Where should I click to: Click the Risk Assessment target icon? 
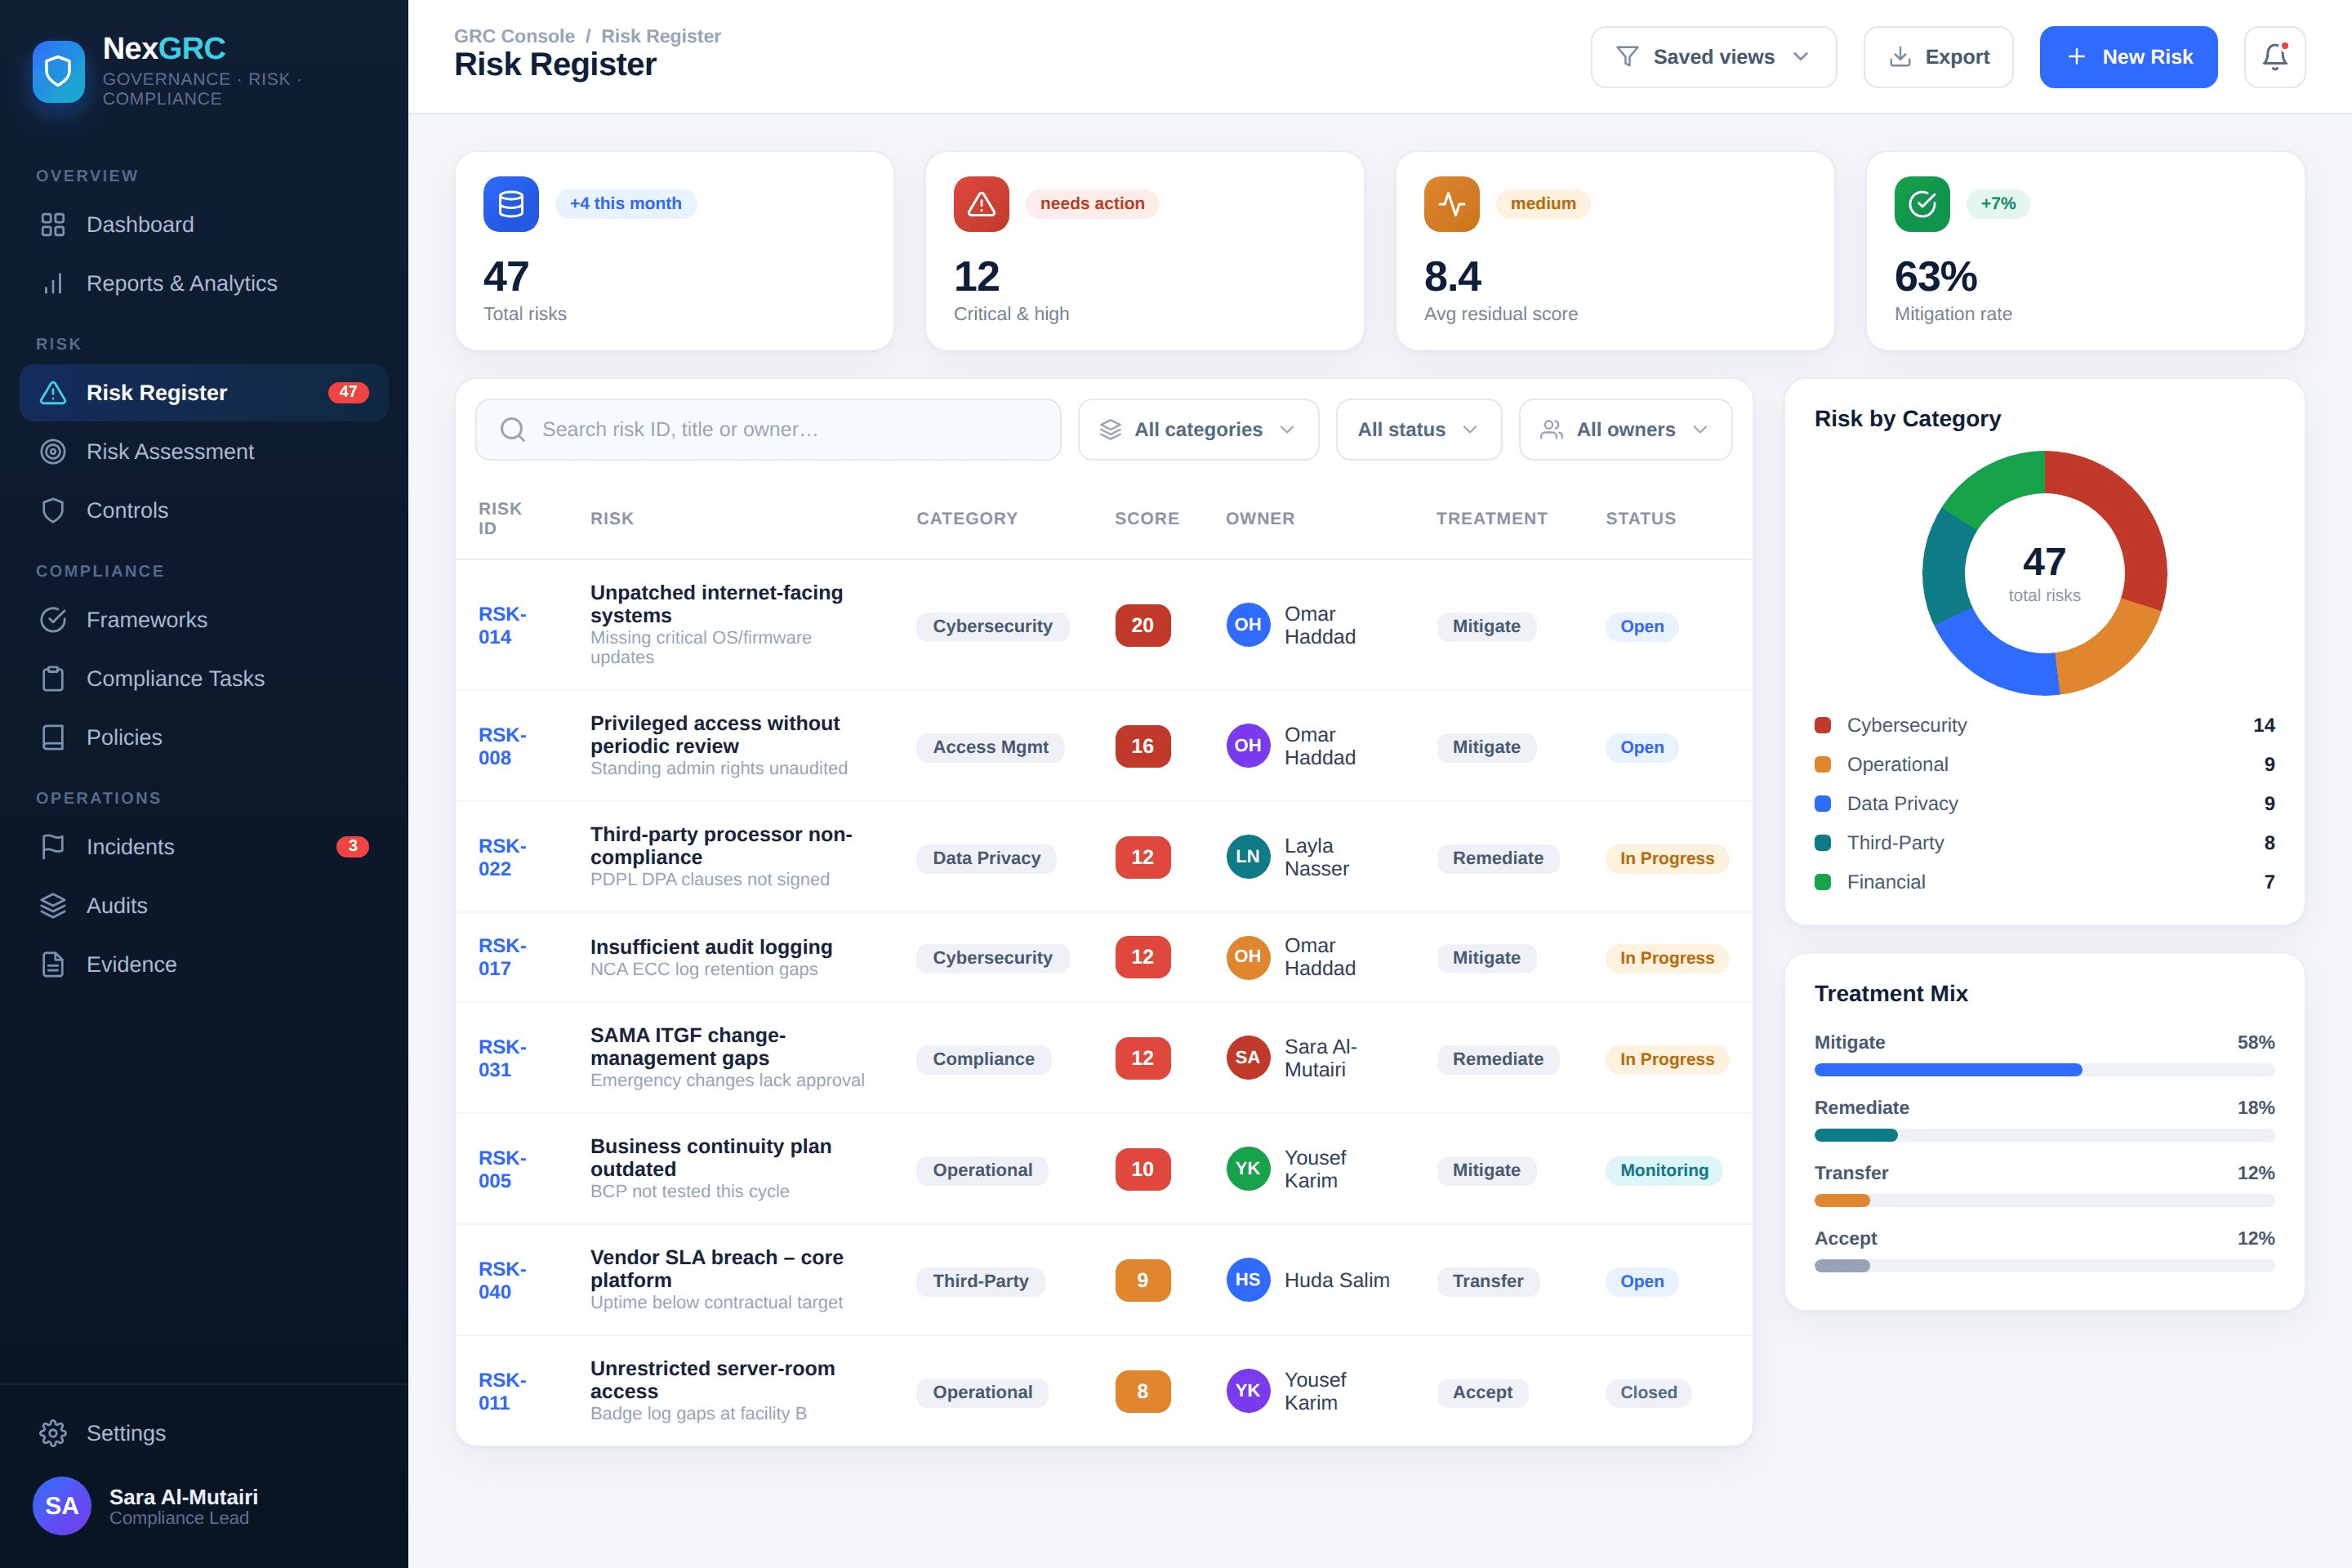coord(53,452)
